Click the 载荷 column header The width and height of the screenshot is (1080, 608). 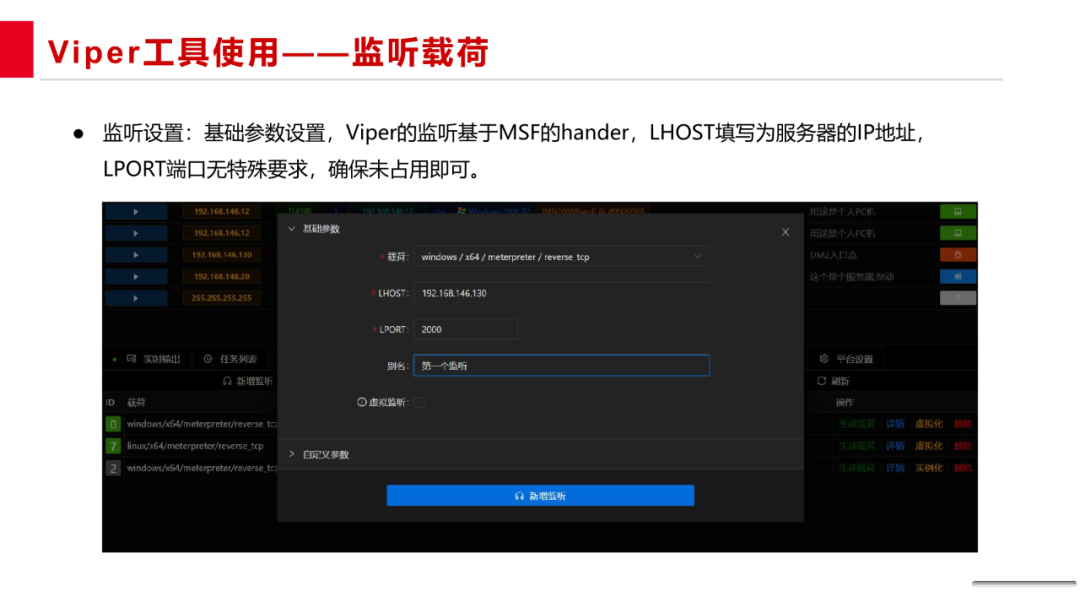pos(136,403)
